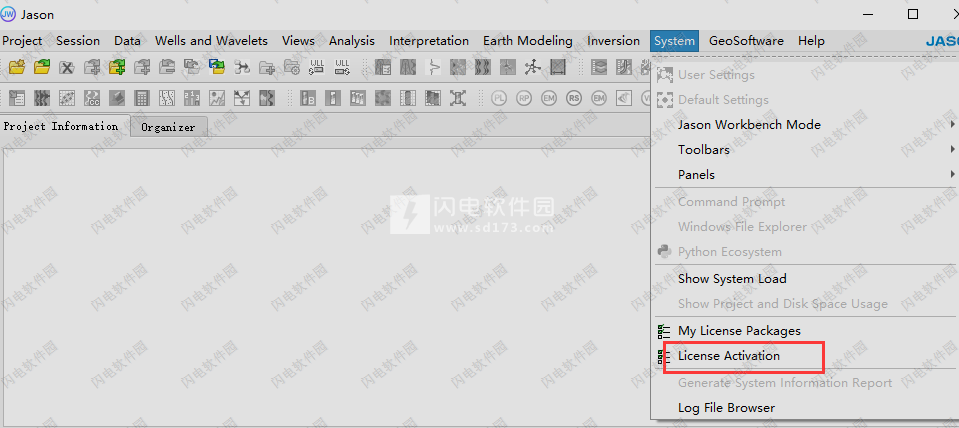Open the GeoSoftware menu
Screen dimensions: 959x428
(x=746, y=41)
